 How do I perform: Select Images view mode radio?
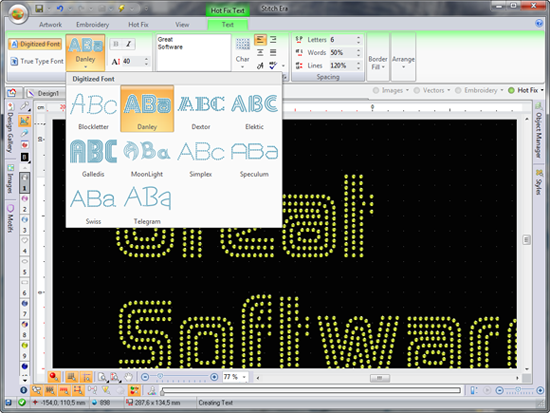tap(376, 91)
